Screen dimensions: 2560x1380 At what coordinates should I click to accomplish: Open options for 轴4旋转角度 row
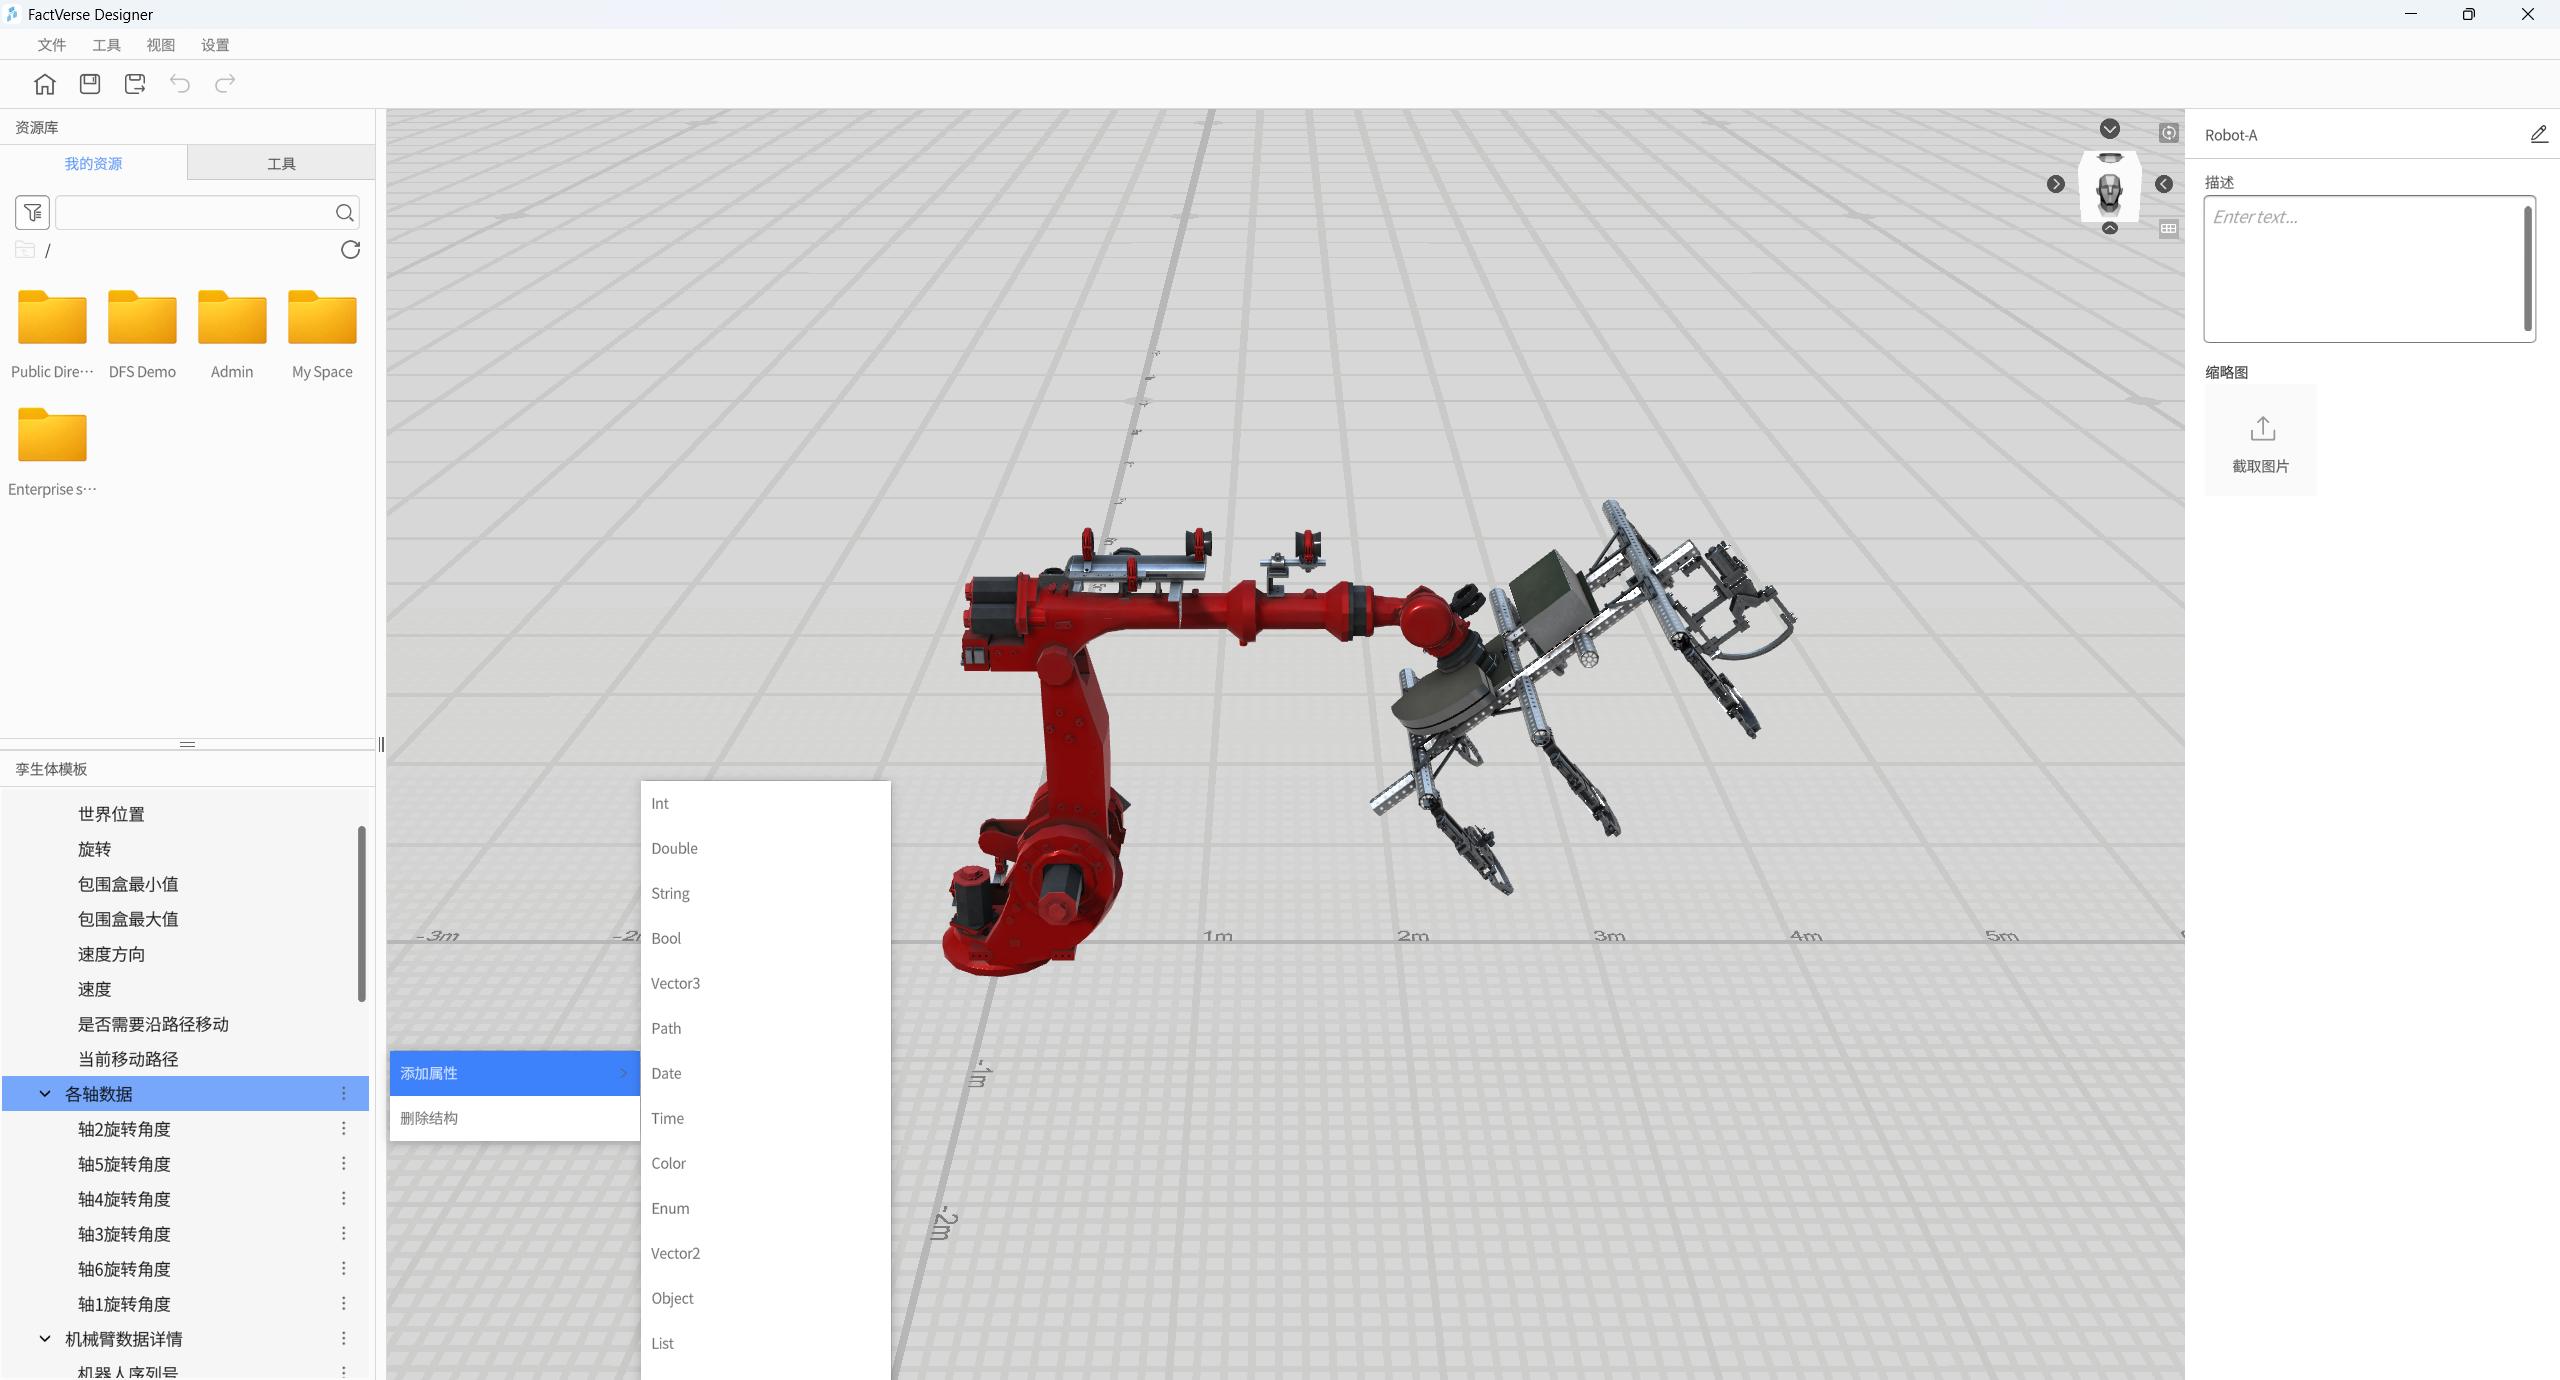point(344,1198)
